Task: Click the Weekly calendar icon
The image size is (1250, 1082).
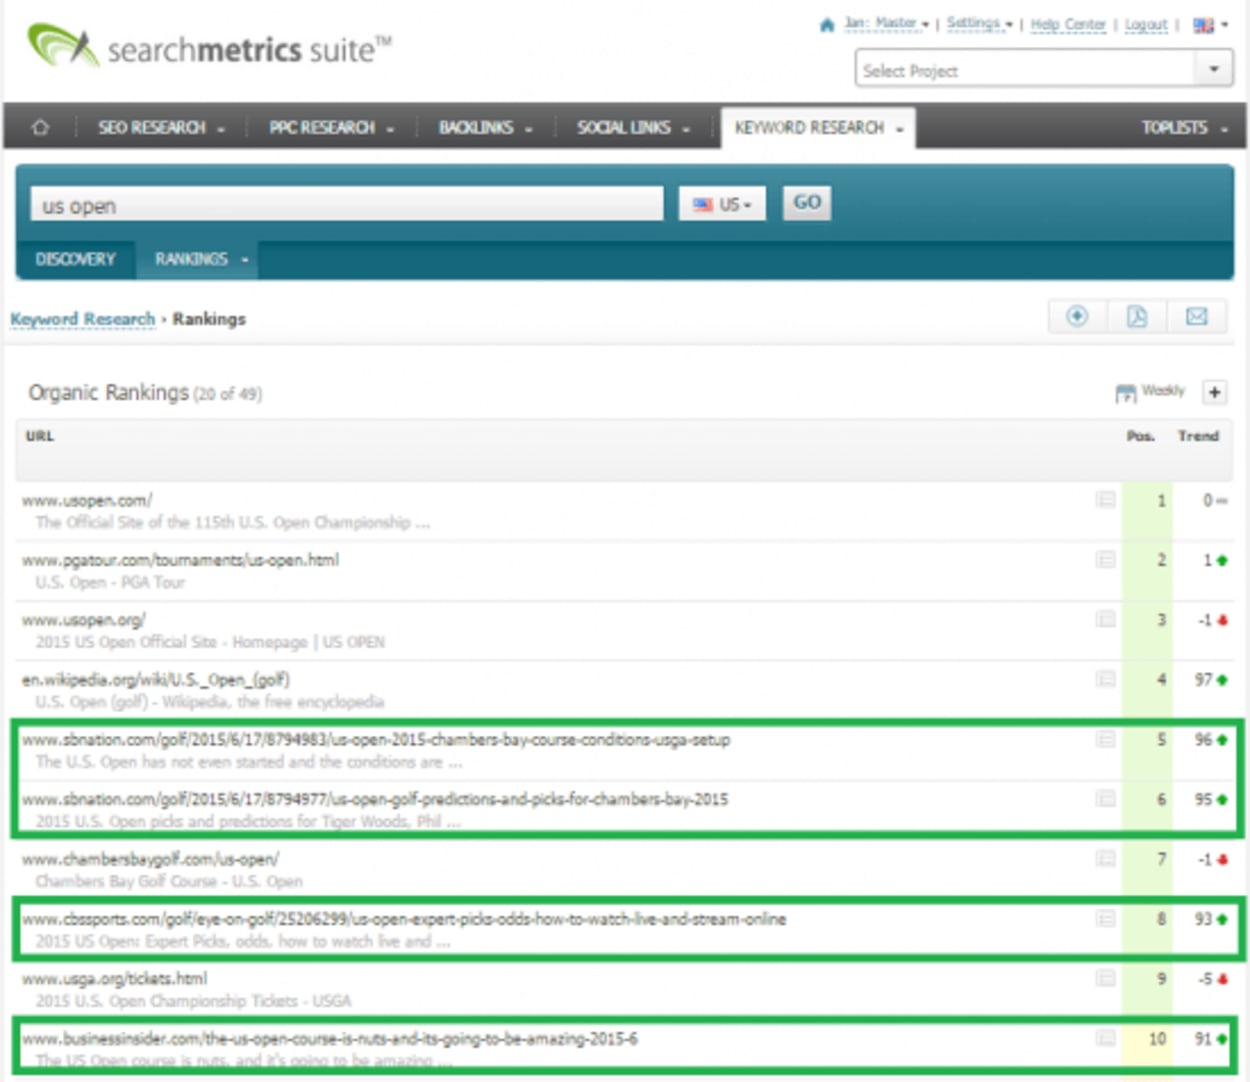Action: (x=1126, y=393)
